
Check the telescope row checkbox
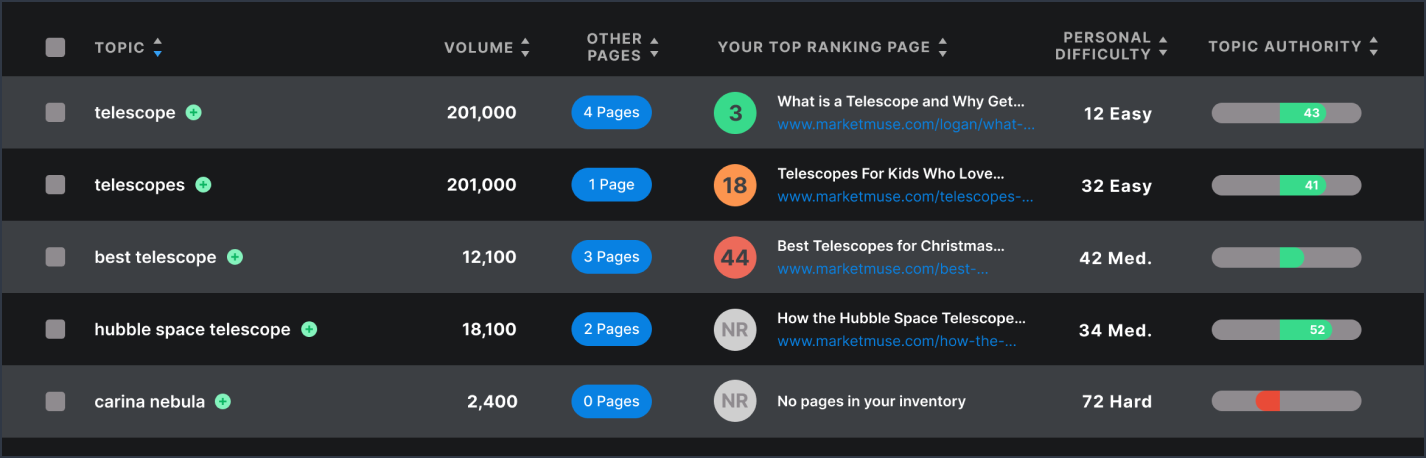click(x=55, y=113)
